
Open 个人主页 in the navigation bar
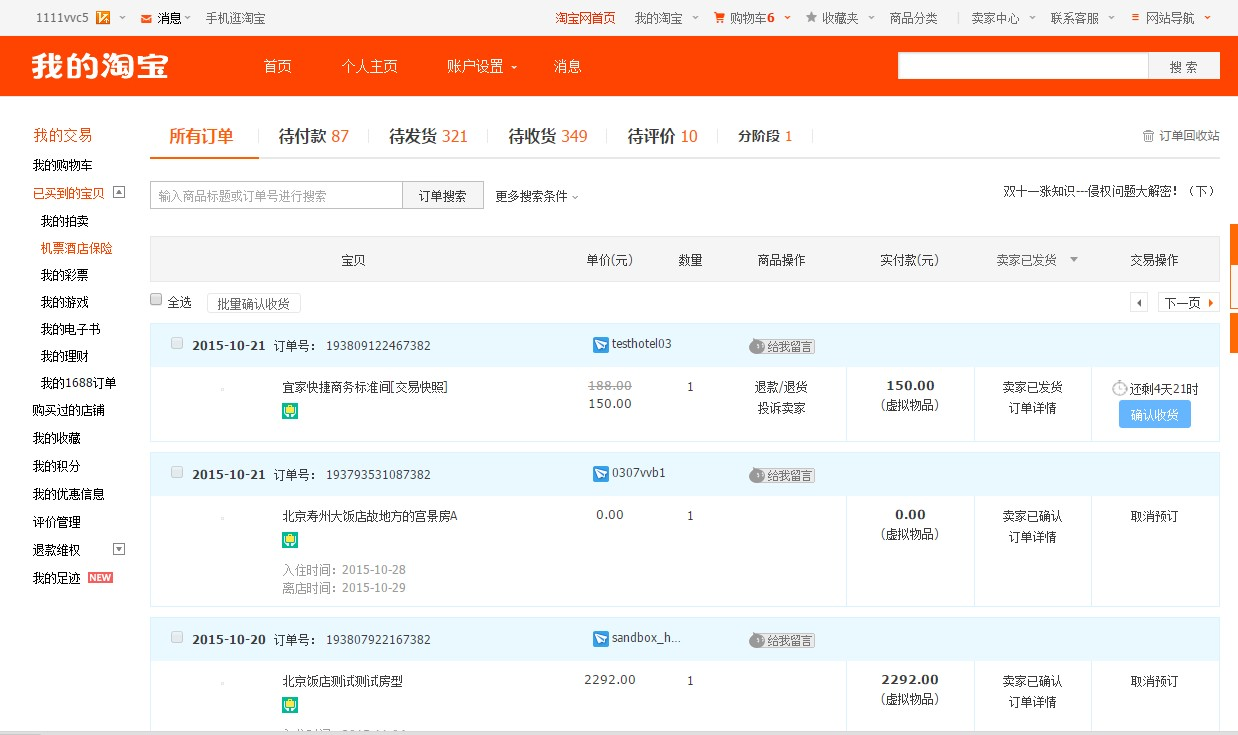coord(369,67)
